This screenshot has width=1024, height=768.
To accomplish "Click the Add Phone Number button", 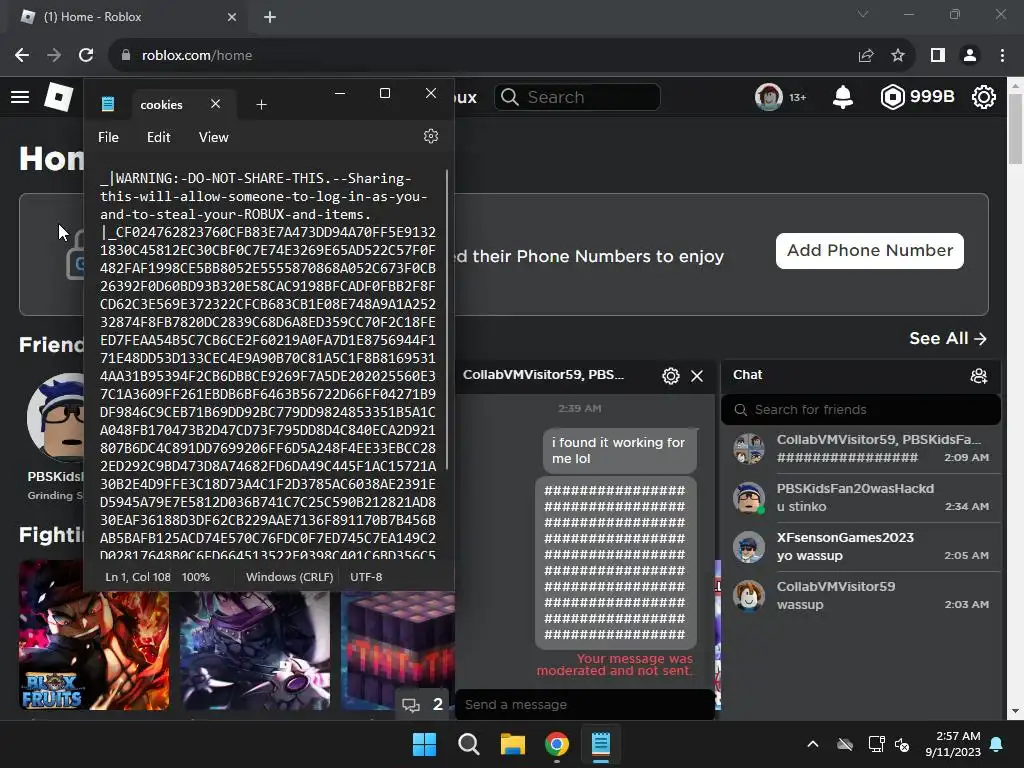I will 869,251.
